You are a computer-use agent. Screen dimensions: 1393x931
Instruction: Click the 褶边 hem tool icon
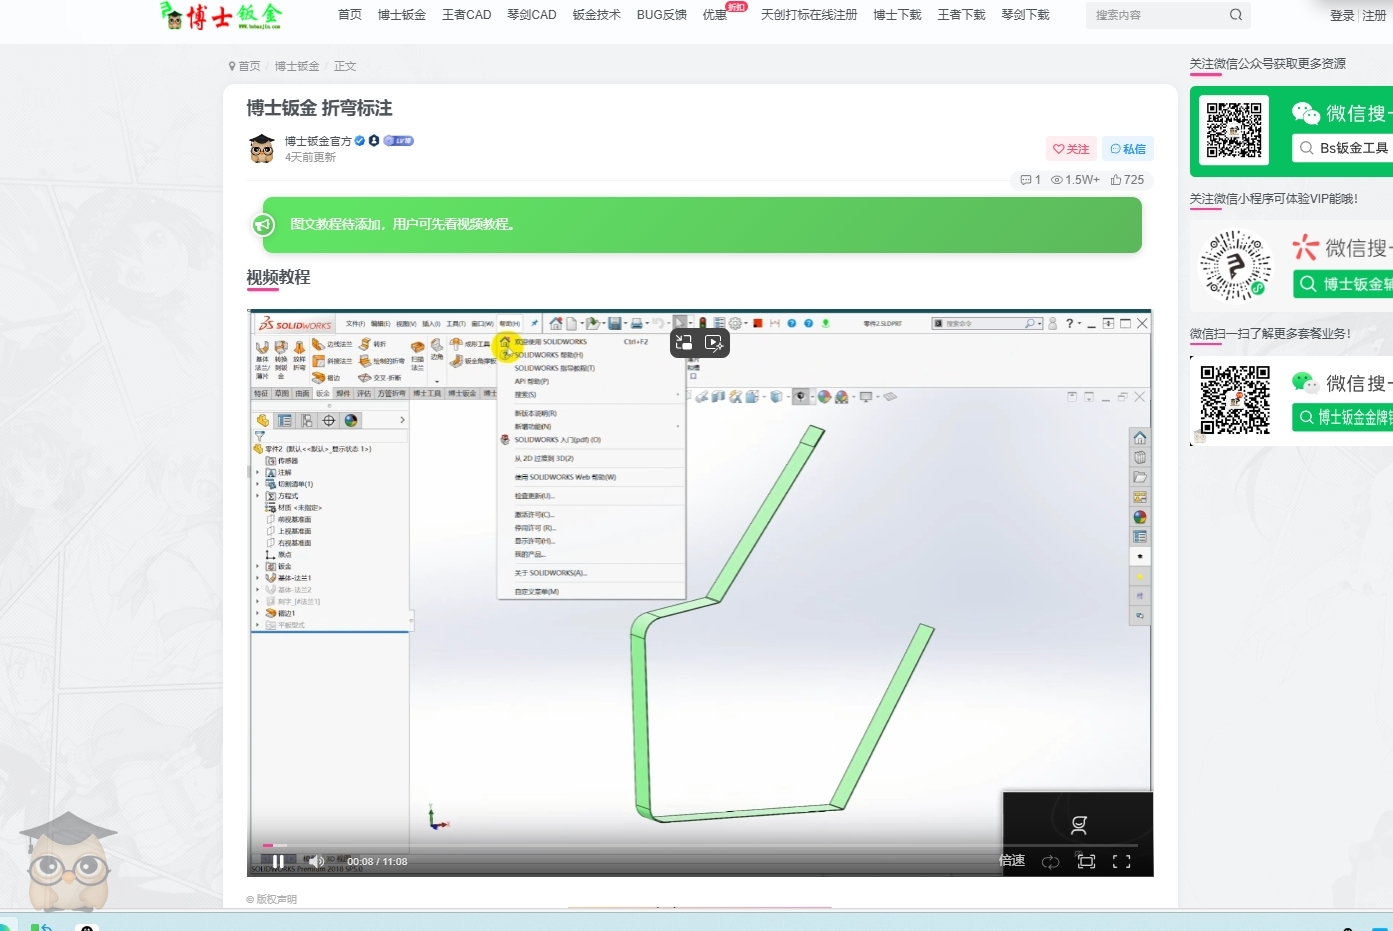[x=326, y=378]
